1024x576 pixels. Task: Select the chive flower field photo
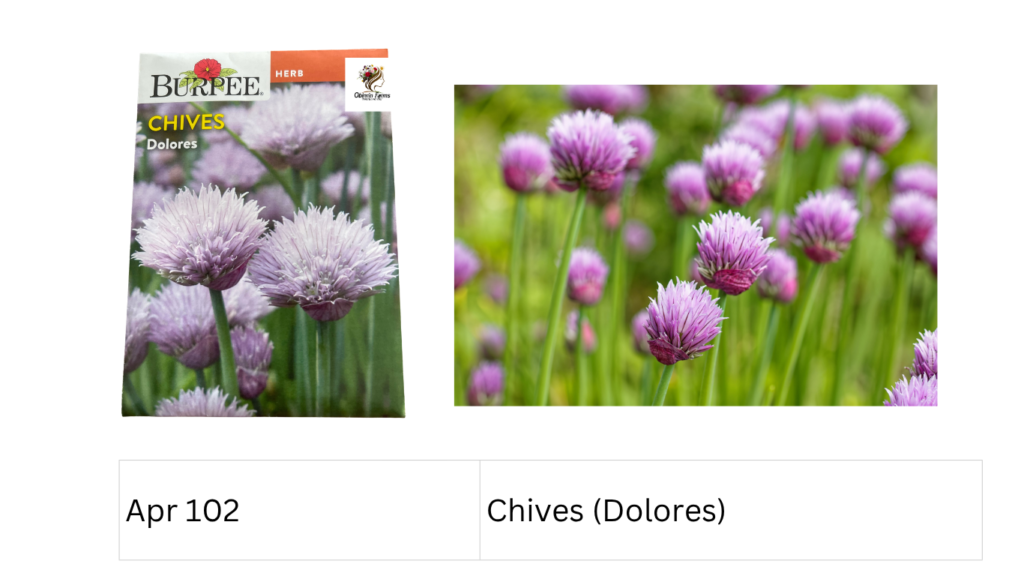point(696,245)
